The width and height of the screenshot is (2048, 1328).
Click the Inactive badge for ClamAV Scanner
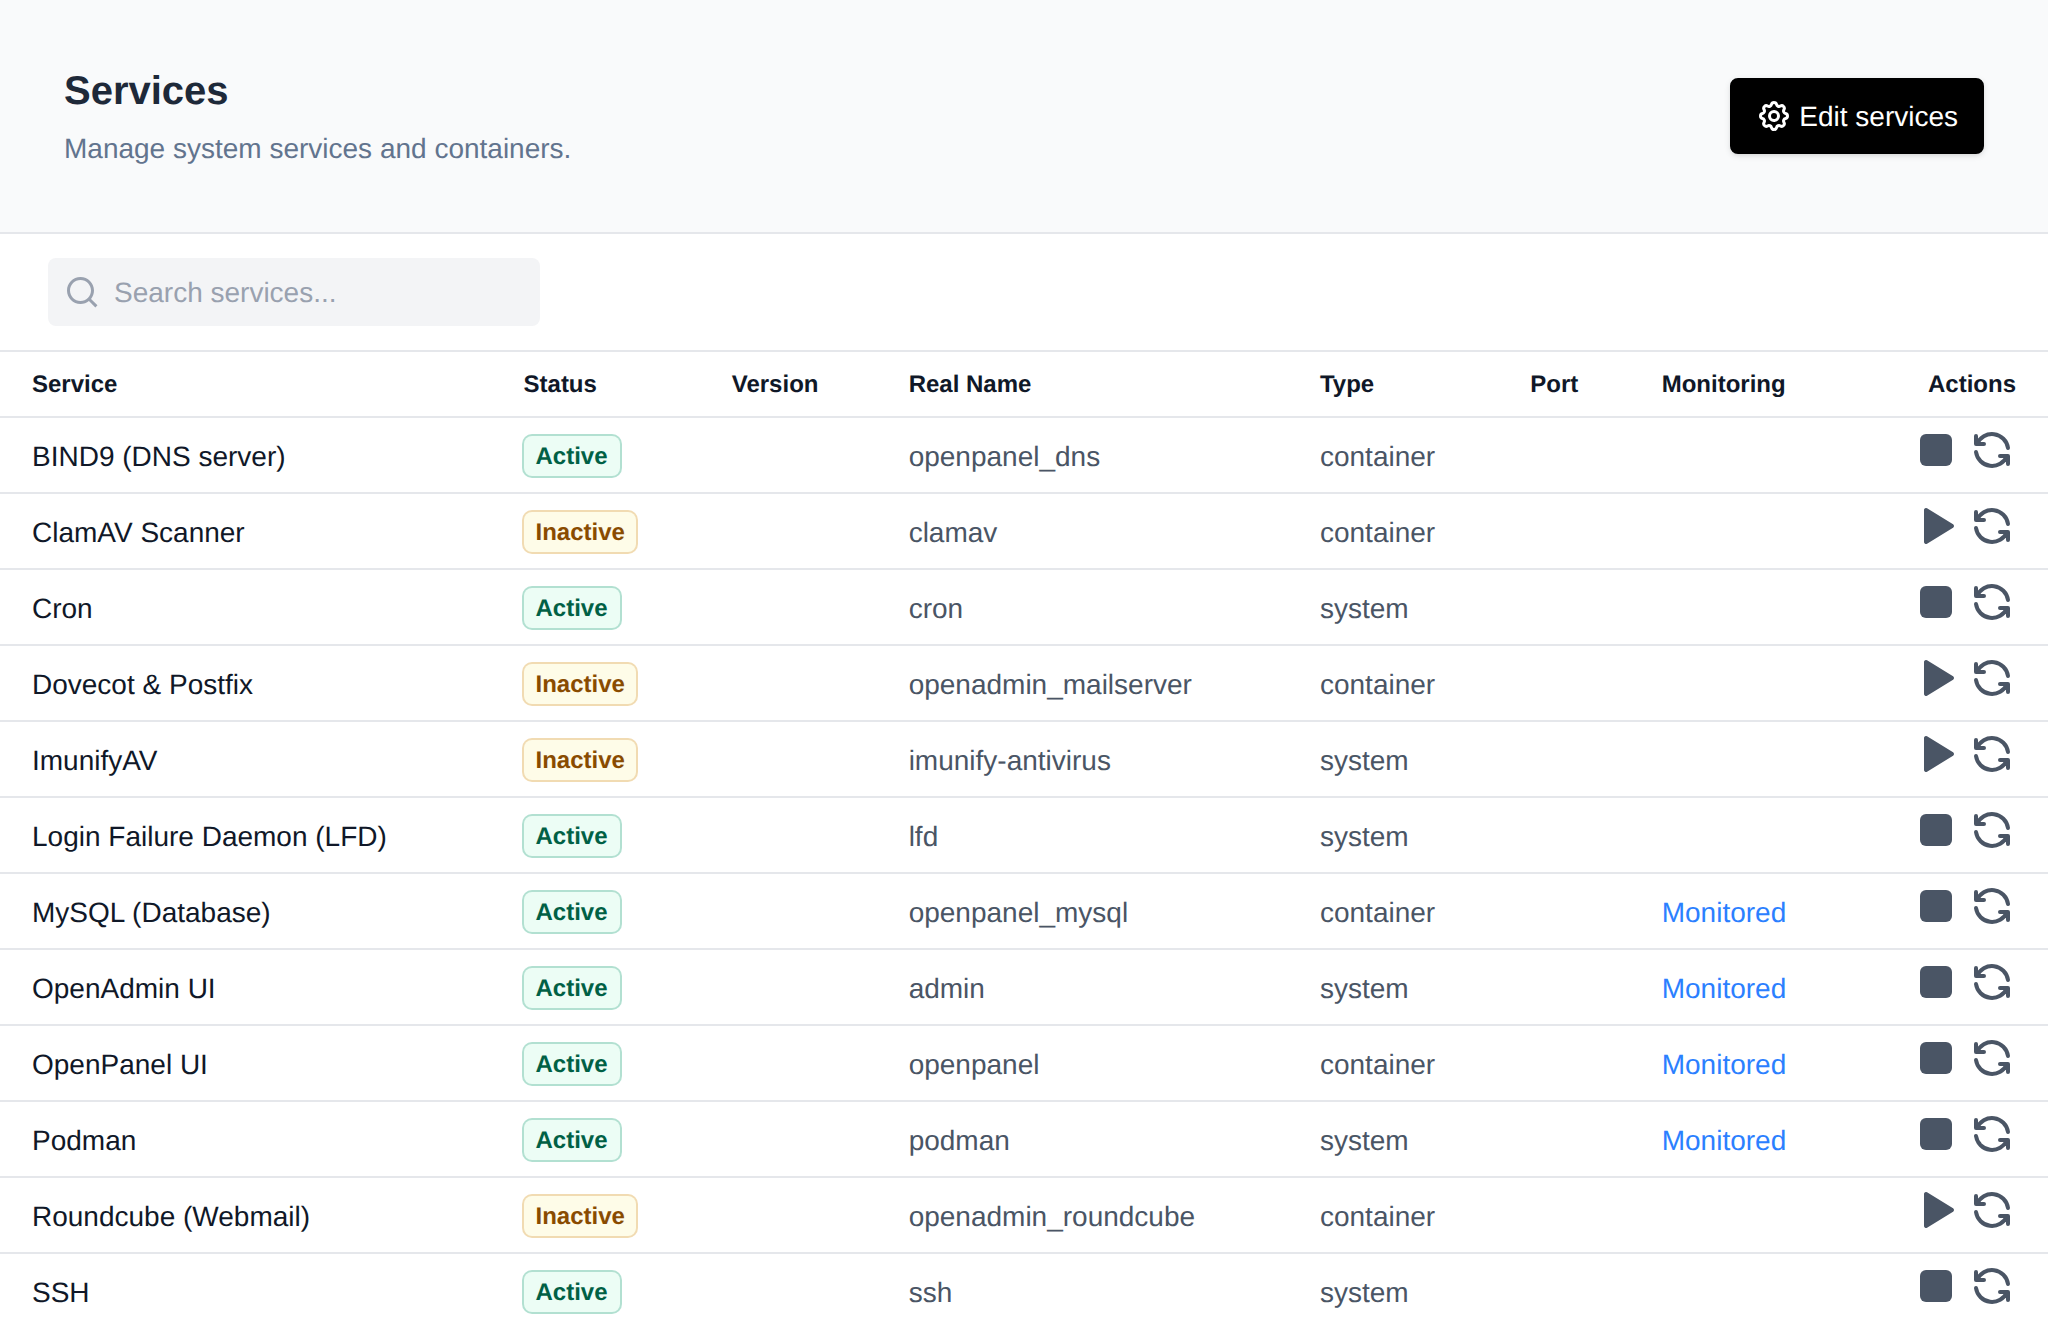coord(580,532)
